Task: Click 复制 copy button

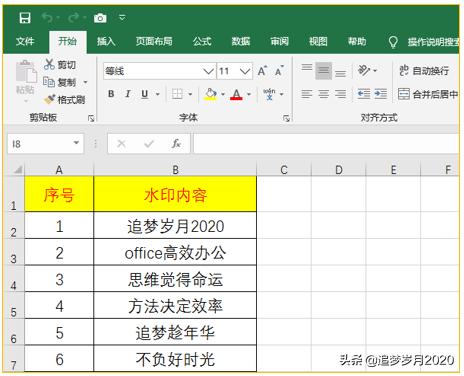Action: 60,82
